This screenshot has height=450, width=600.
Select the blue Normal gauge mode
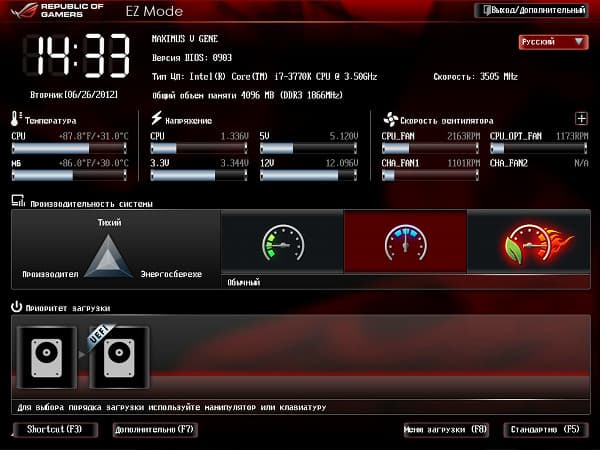[405, 243]
